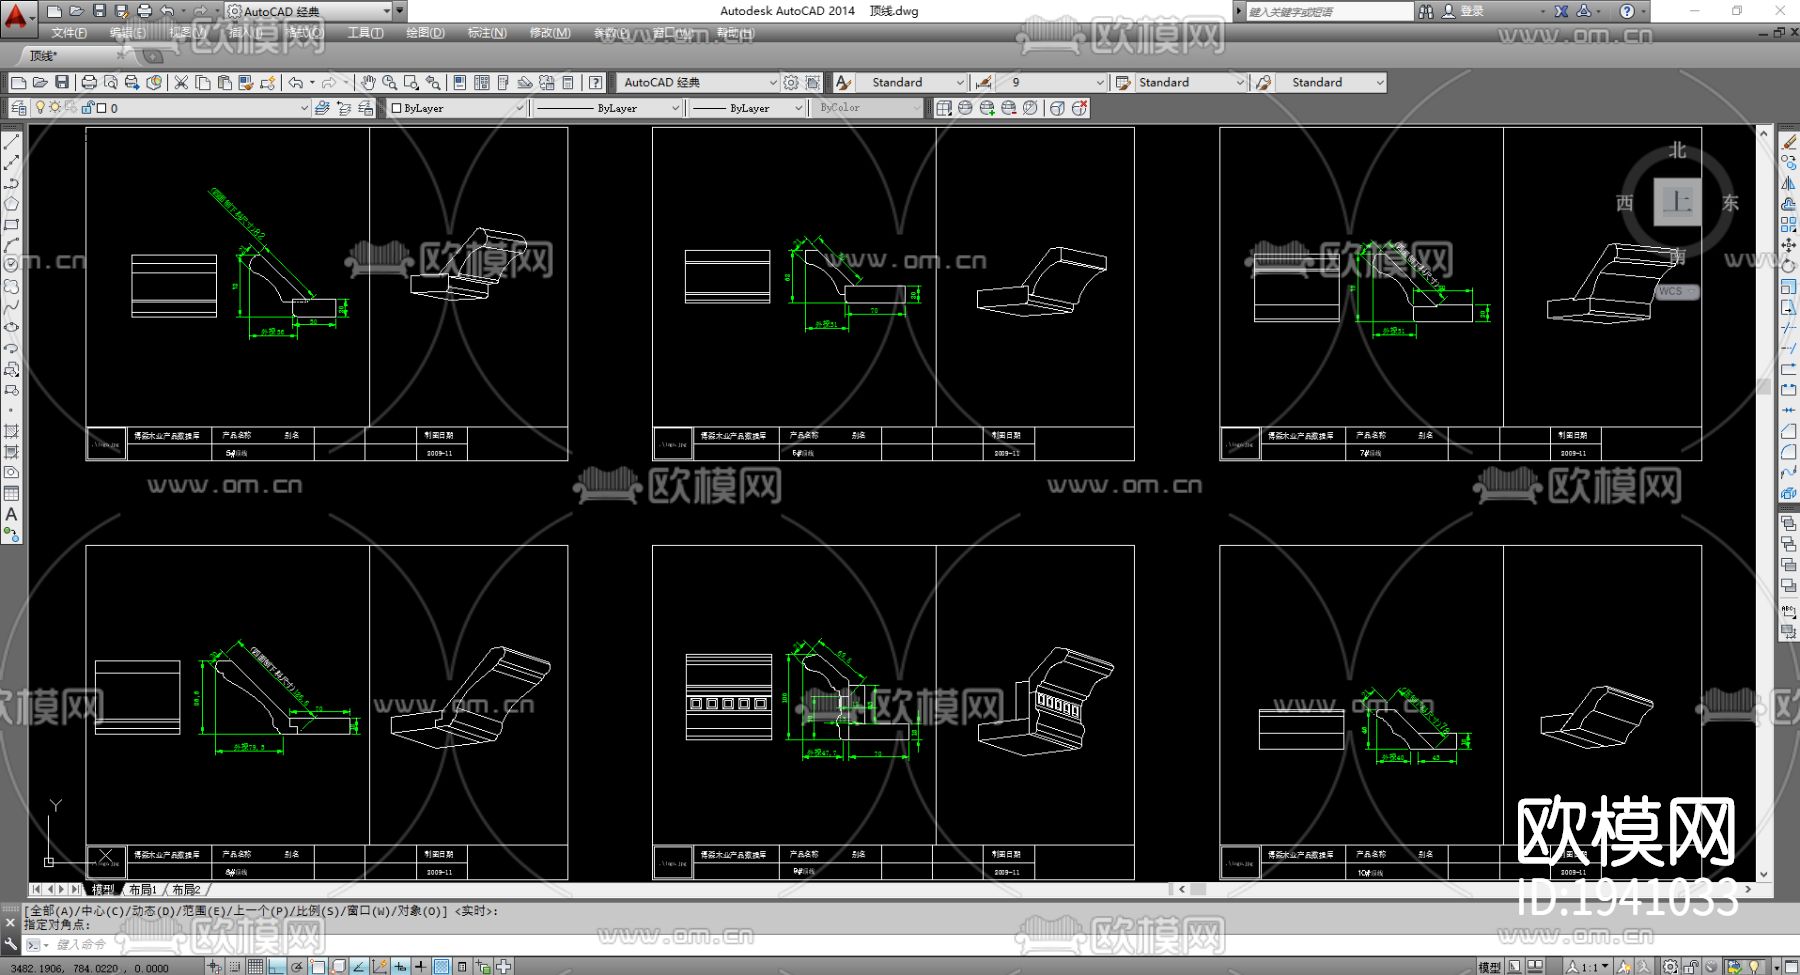Select the Move tool in modify toolbar
Viewport: 1800px width, 975px height.
(1789, 245)
